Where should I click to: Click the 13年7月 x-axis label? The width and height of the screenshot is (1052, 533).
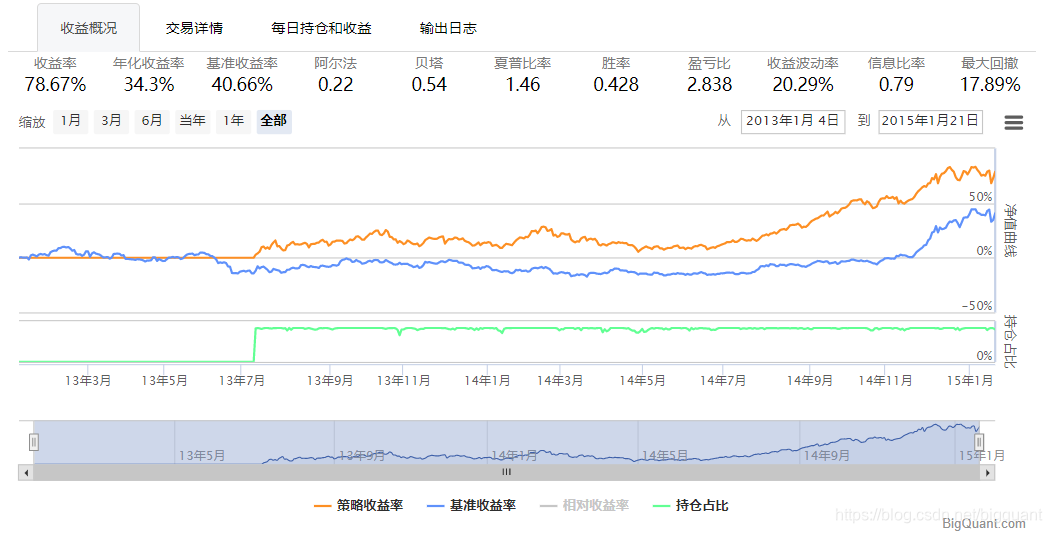tap(242, 381)
